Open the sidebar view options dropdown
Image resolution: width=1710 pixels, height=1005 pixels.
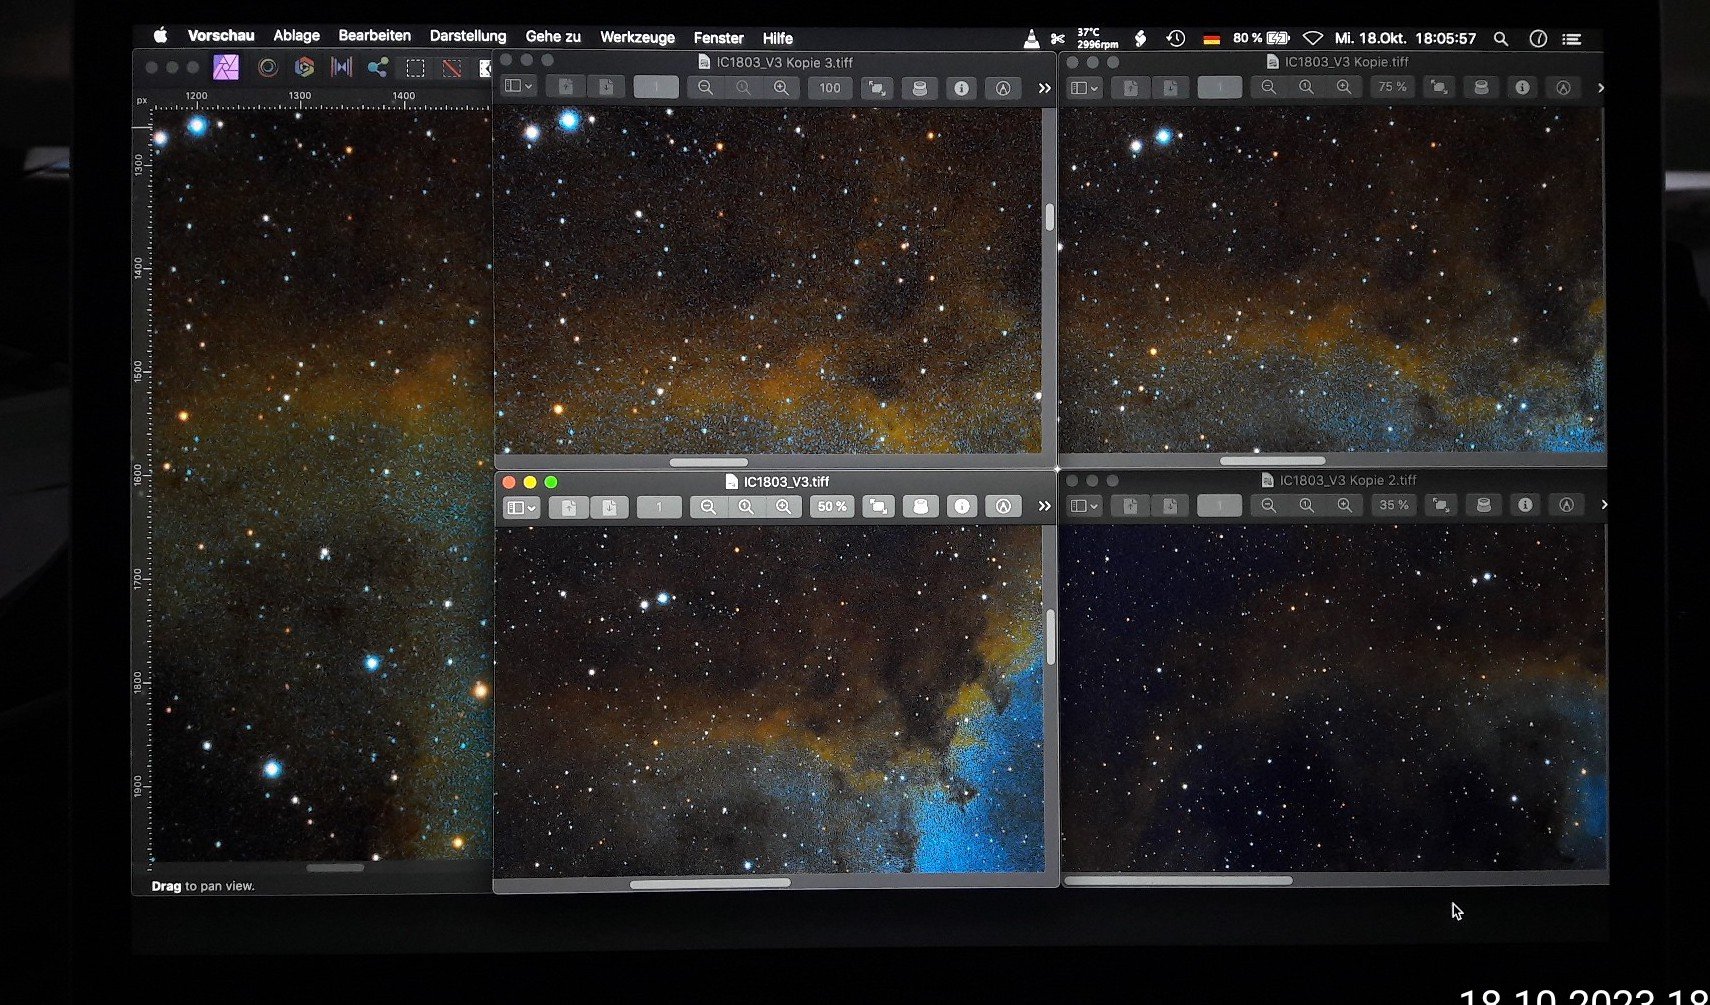(x=530, y=506)
